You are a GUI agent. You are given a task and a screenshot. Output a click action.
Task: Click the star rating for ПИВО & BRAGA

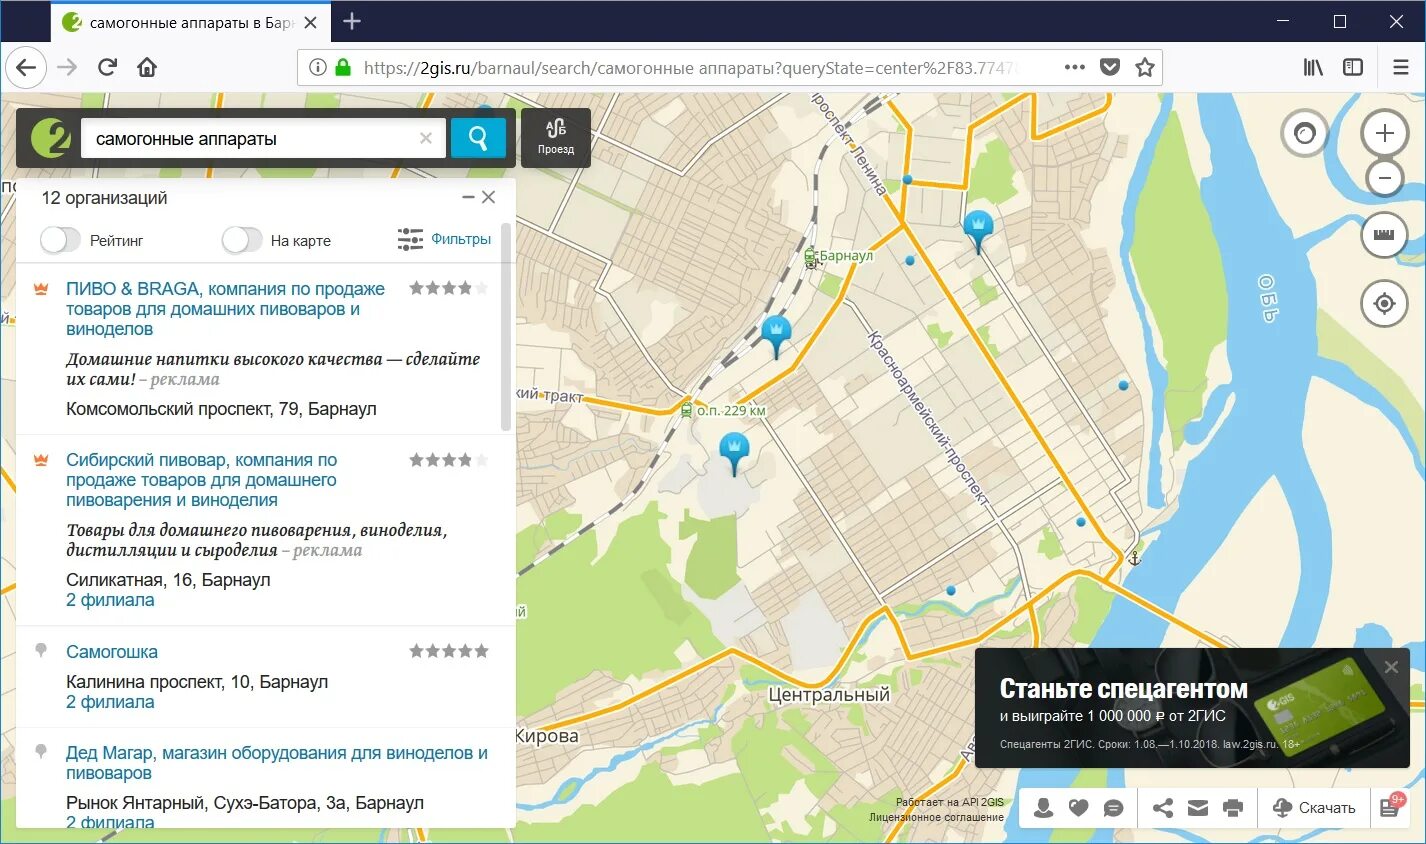(x=449, y=288)
